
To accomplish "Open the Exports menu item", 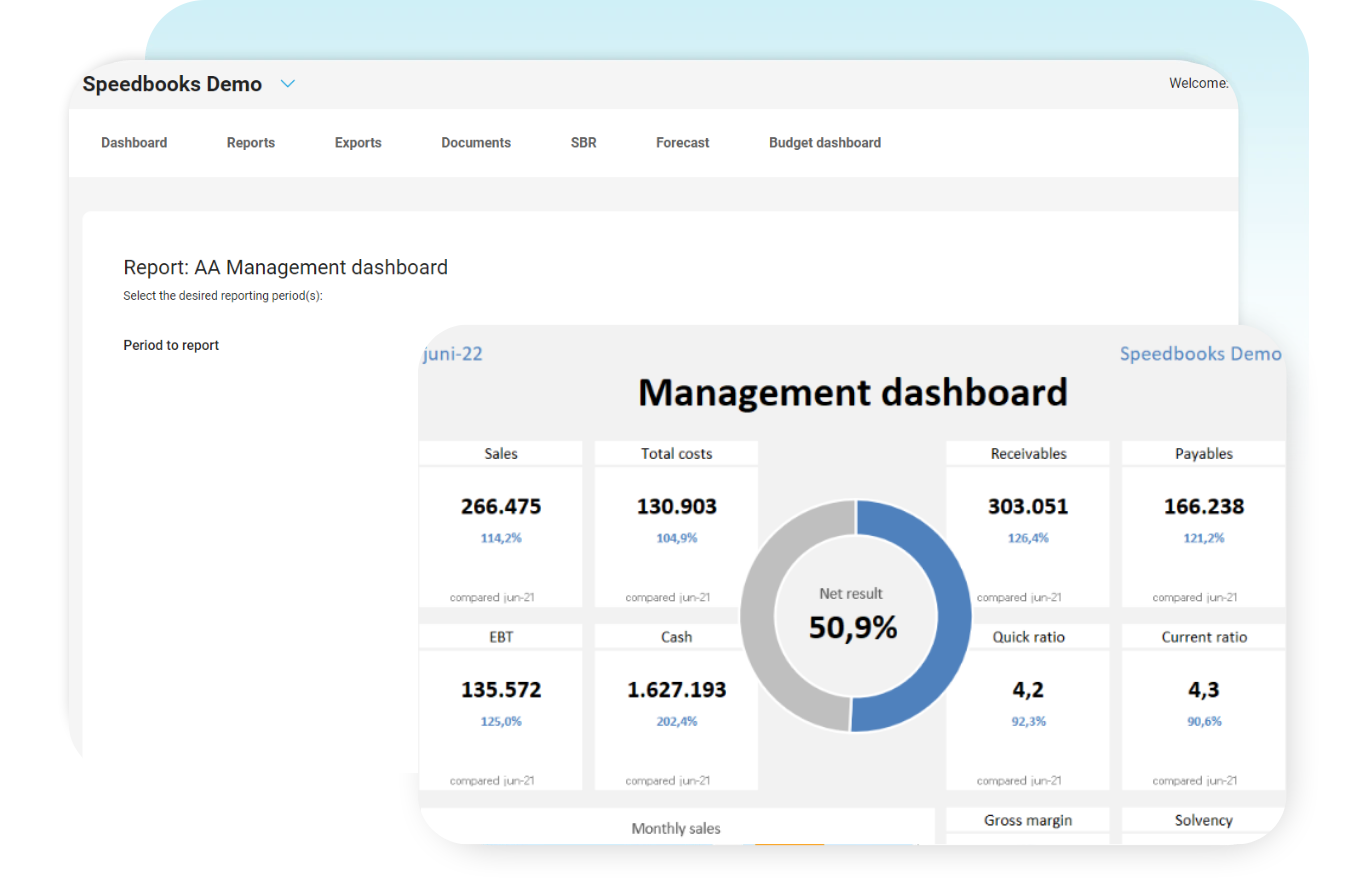I will point(358,143).
